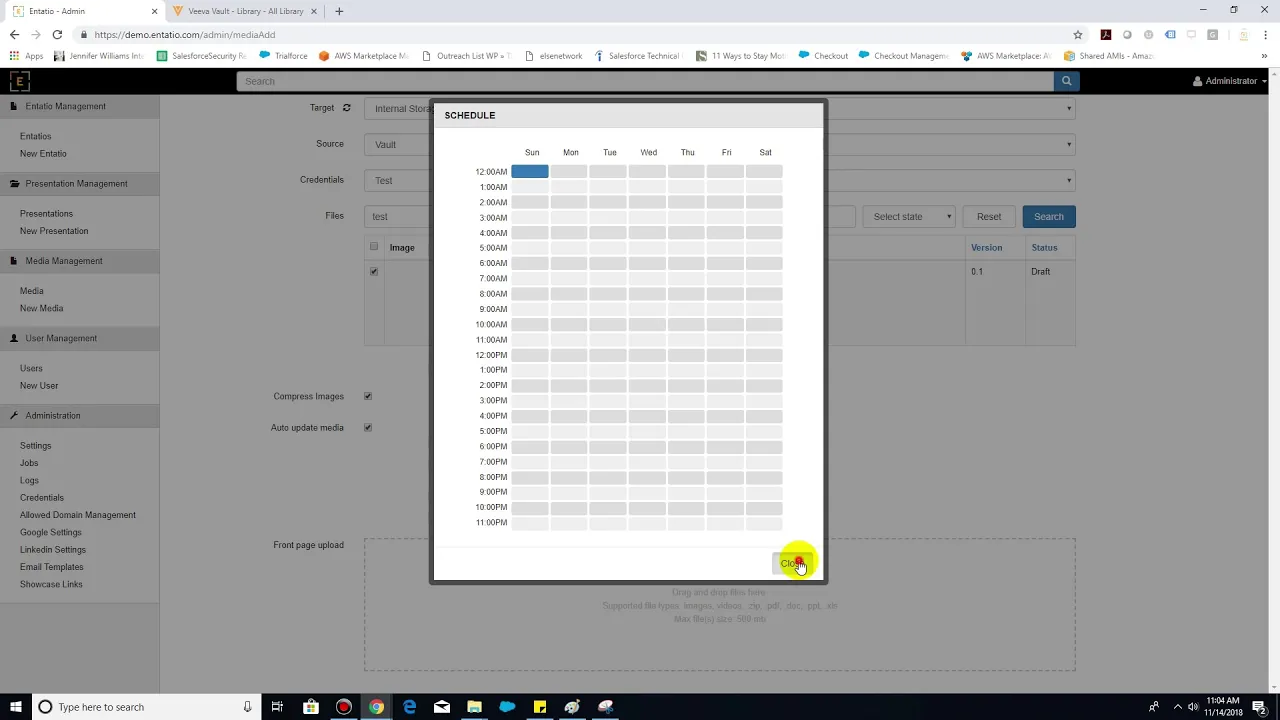Click the browser back arrow
1280x720 pixels.
tap(14, 34)
